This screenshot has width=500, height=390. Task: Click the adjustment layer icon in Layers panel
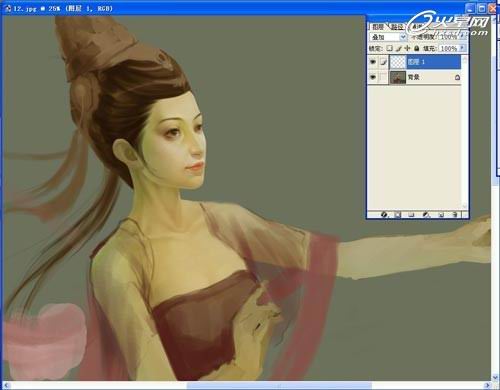(x=426, y=215)
